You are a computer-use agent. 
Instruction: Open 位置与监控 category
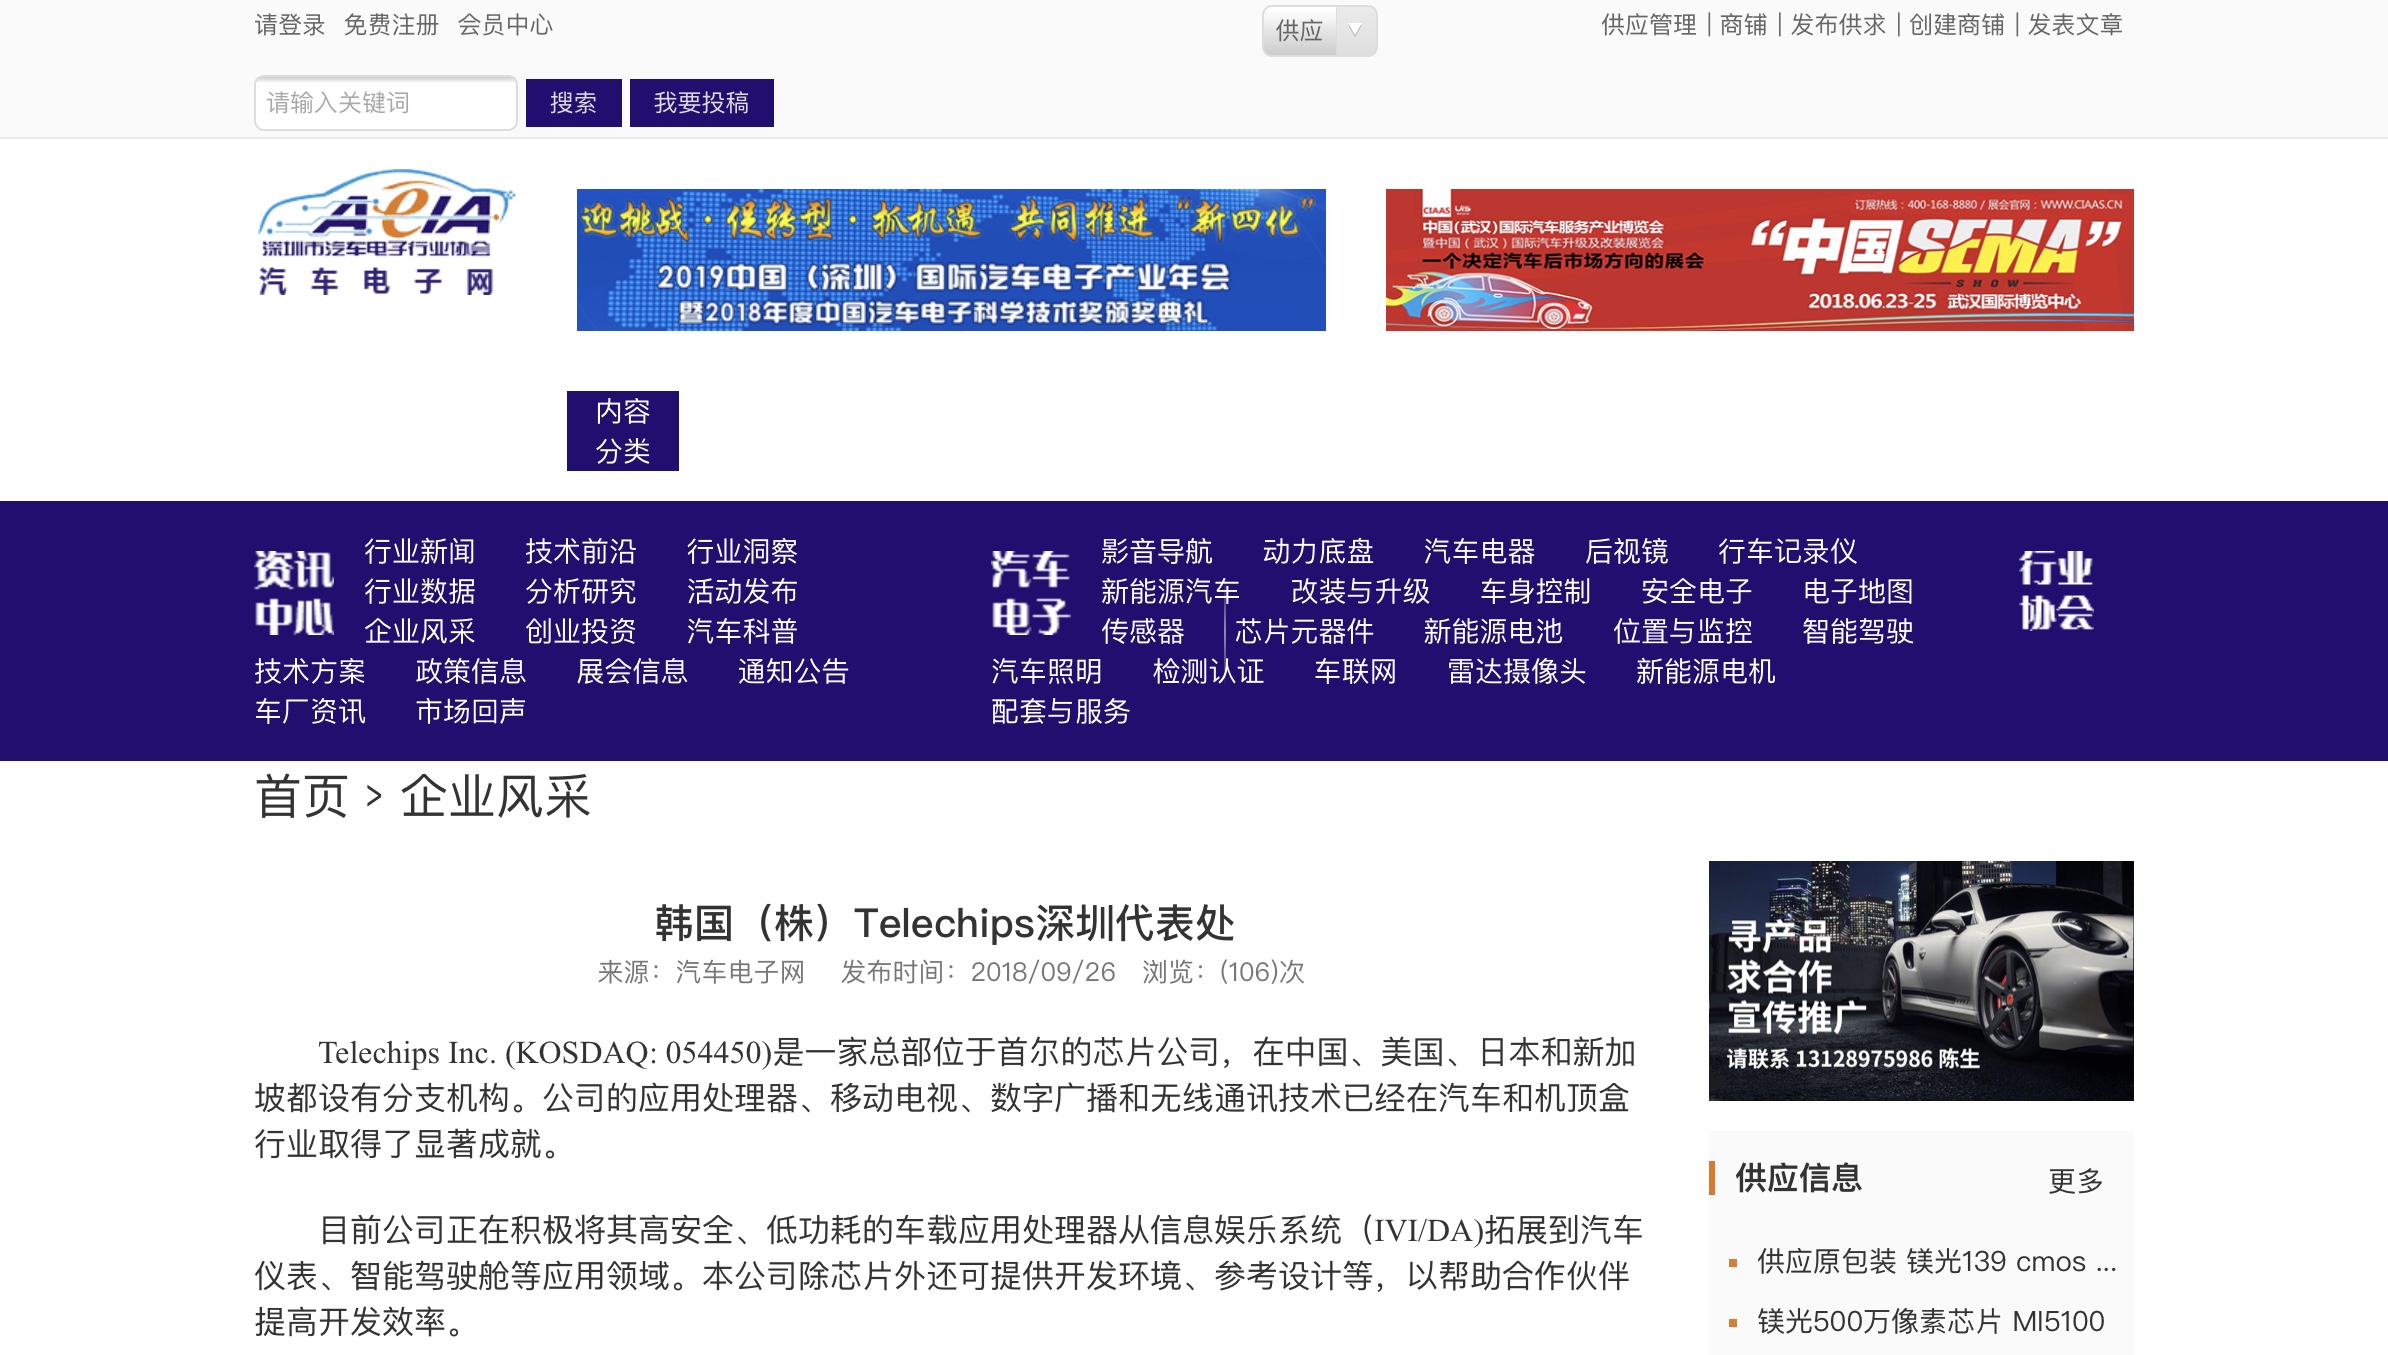coord(1683,631)
